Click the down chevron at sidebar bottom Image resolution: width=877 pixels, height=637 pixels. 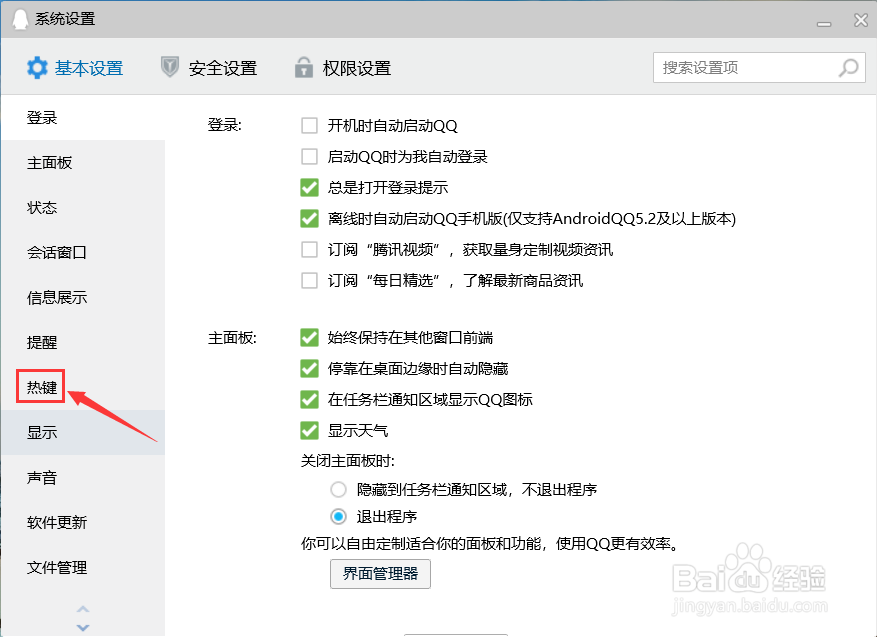click(x=82, y=625)
